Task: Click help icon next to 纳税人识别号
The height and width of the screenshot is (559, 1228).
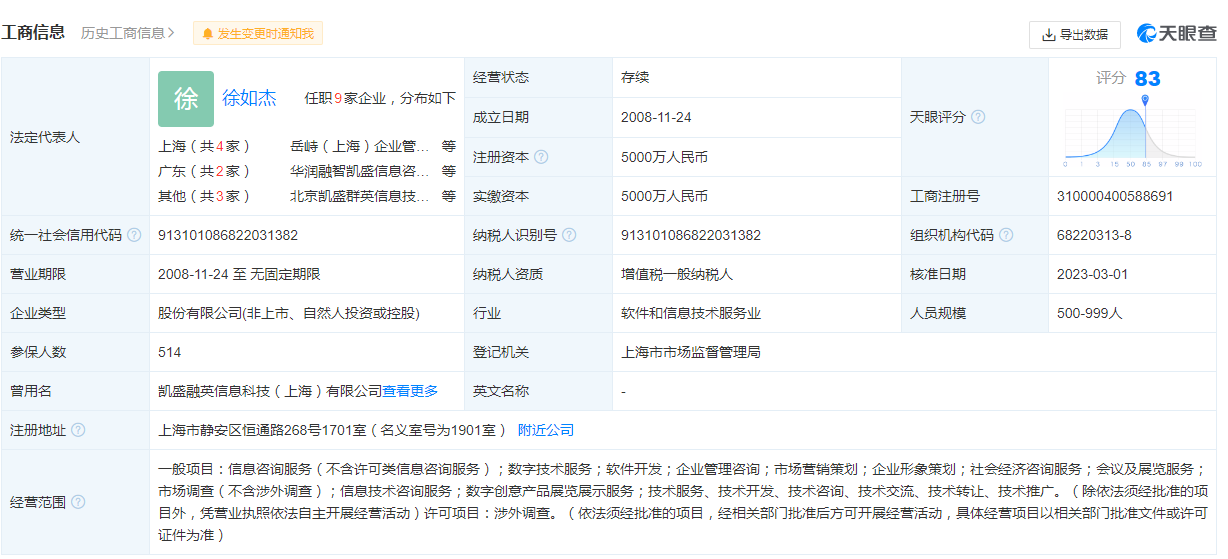Action: (x=569, y=235)
